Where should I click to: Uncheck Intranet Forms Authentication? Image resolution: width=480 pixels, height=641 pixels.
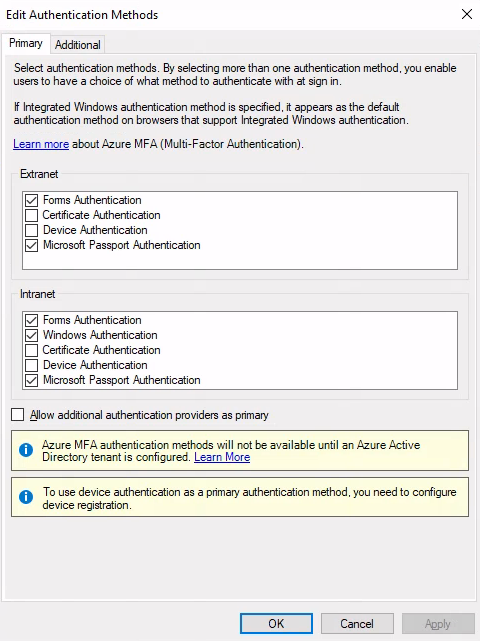pyautogui.click(x=31, y=320)
